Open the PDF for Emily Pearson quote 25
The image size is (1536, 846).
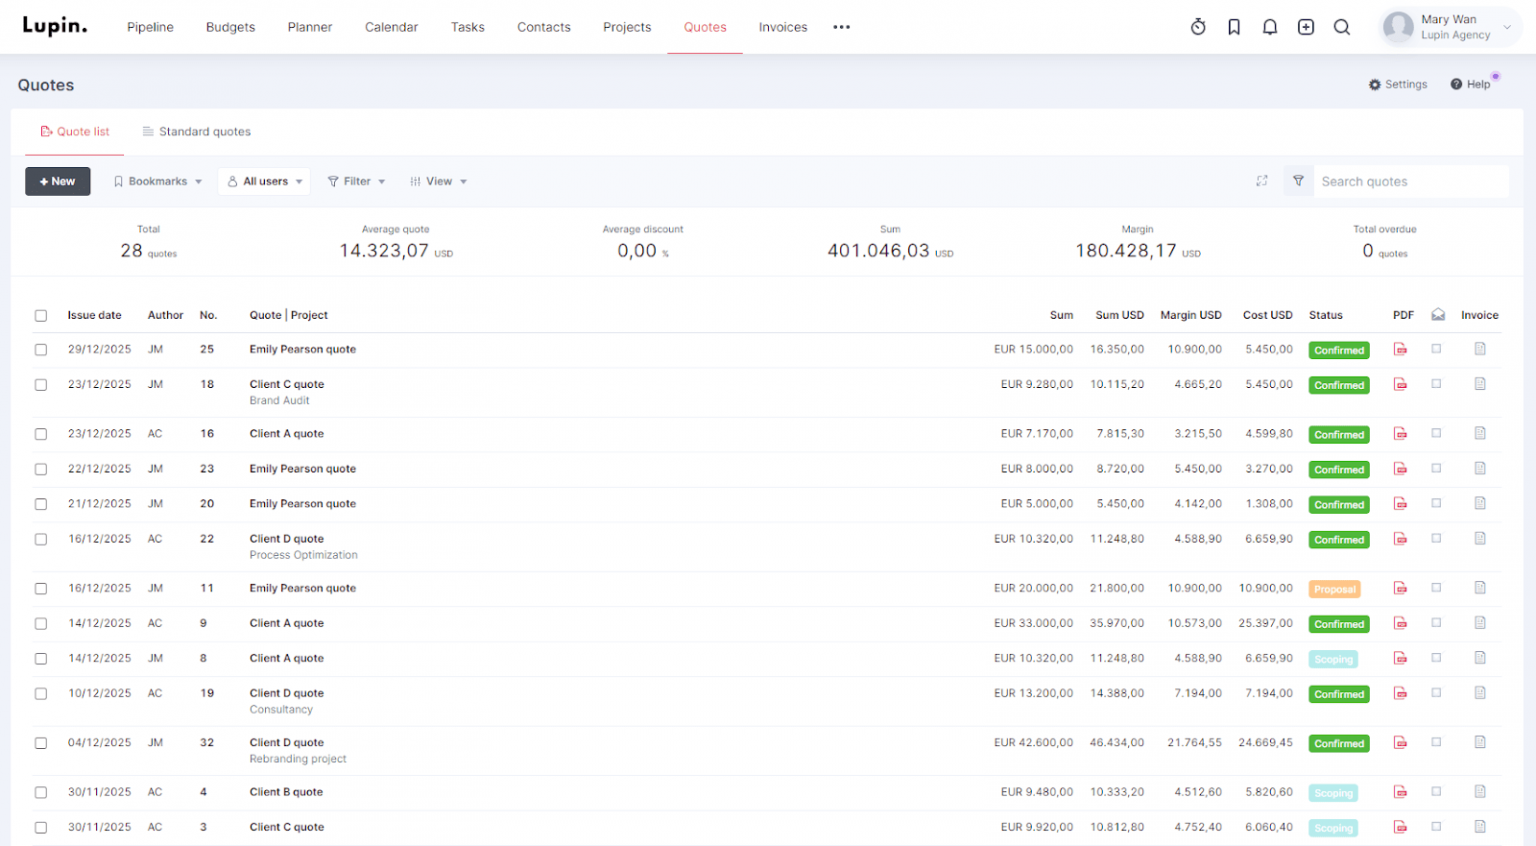(x=1401, y=349)
